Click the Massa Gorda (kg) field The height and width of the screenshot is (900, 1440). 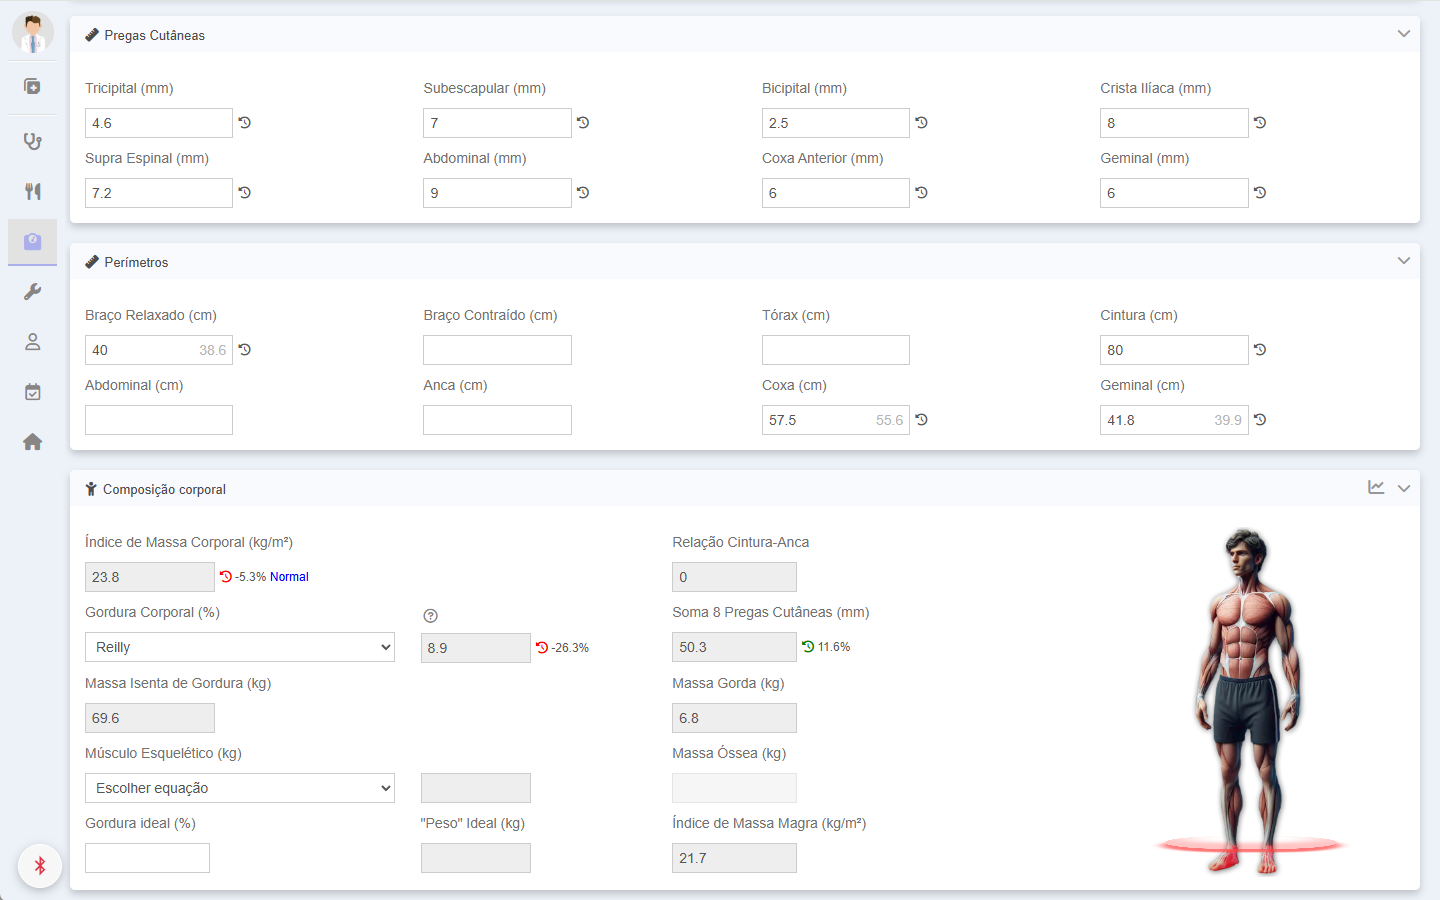tap(734, 718)
